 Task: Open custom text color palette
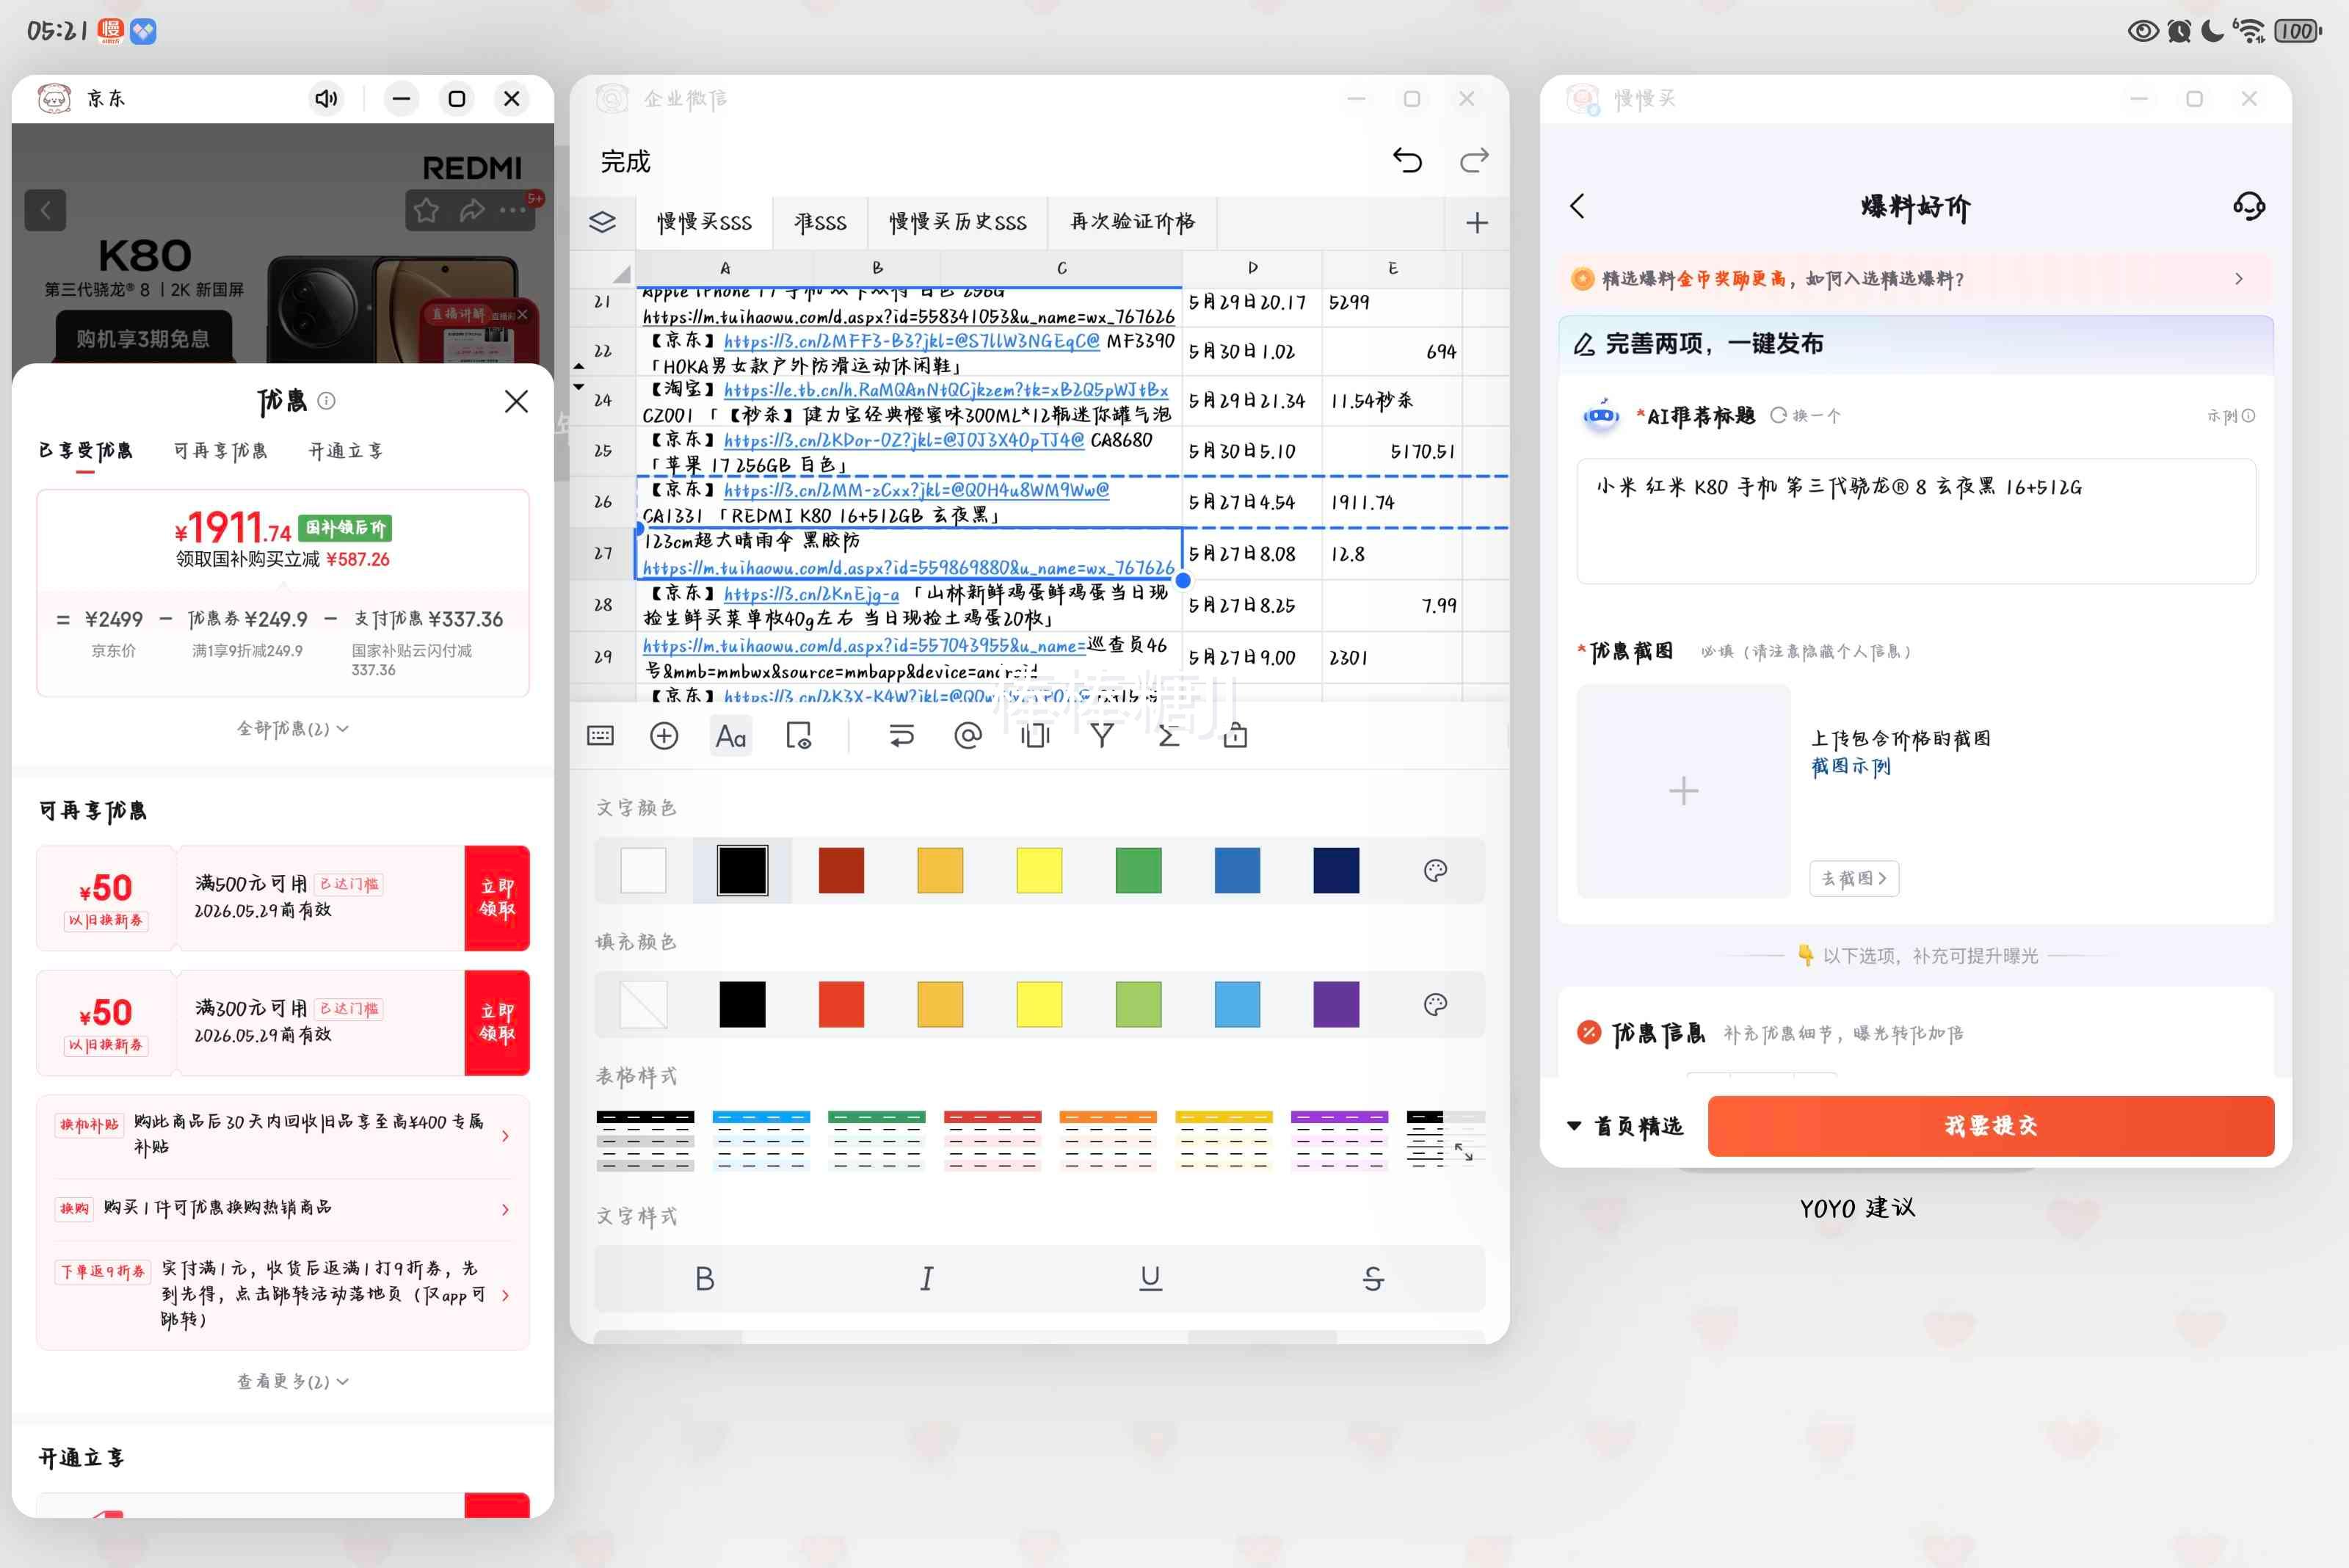1435,870
